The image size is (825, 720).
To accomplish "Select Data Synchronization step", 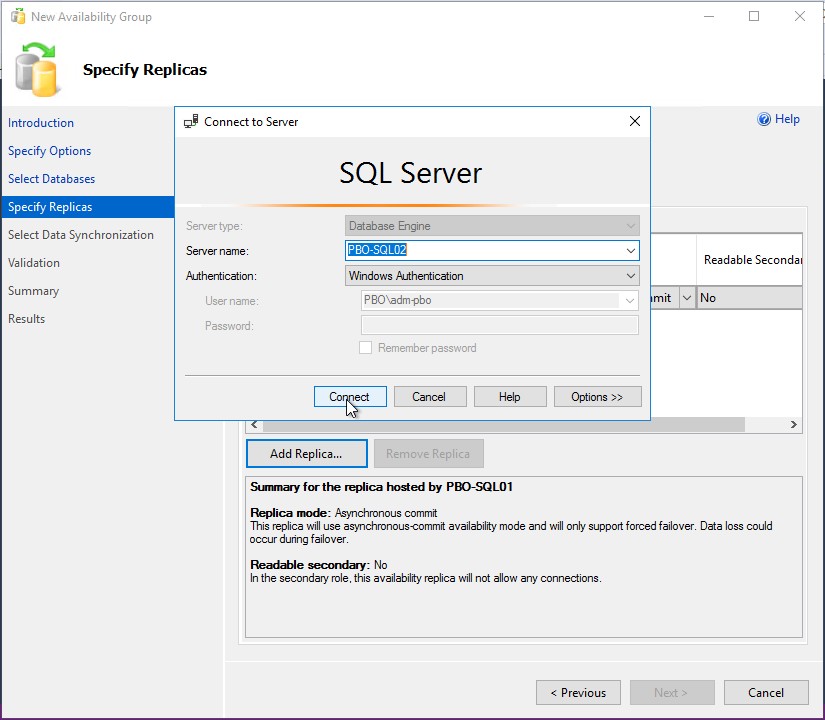I will point(81,235).
